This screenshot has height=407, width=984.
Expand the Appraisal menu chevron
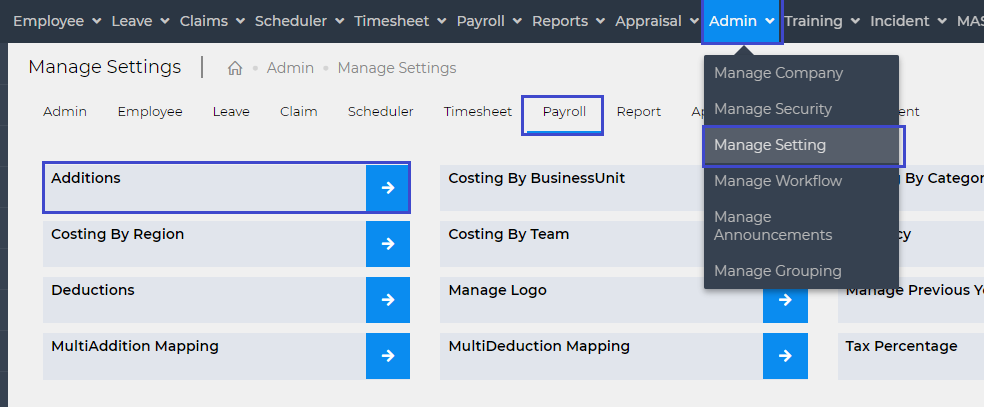pyautogui.click(x=693, y=21)
